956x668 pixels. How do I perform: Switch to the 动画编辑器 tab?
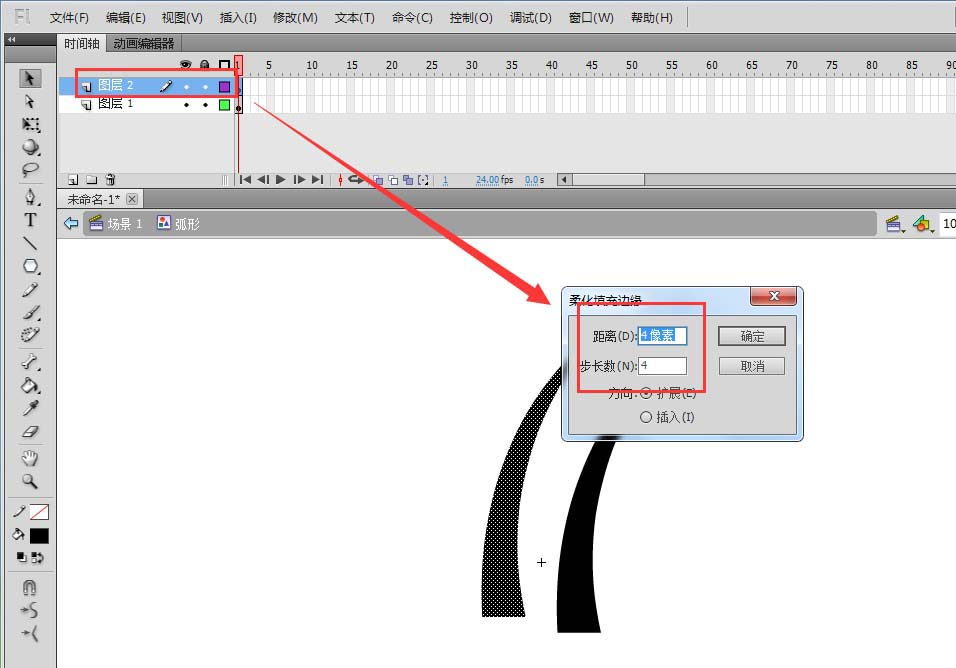(x=144, y=43)
